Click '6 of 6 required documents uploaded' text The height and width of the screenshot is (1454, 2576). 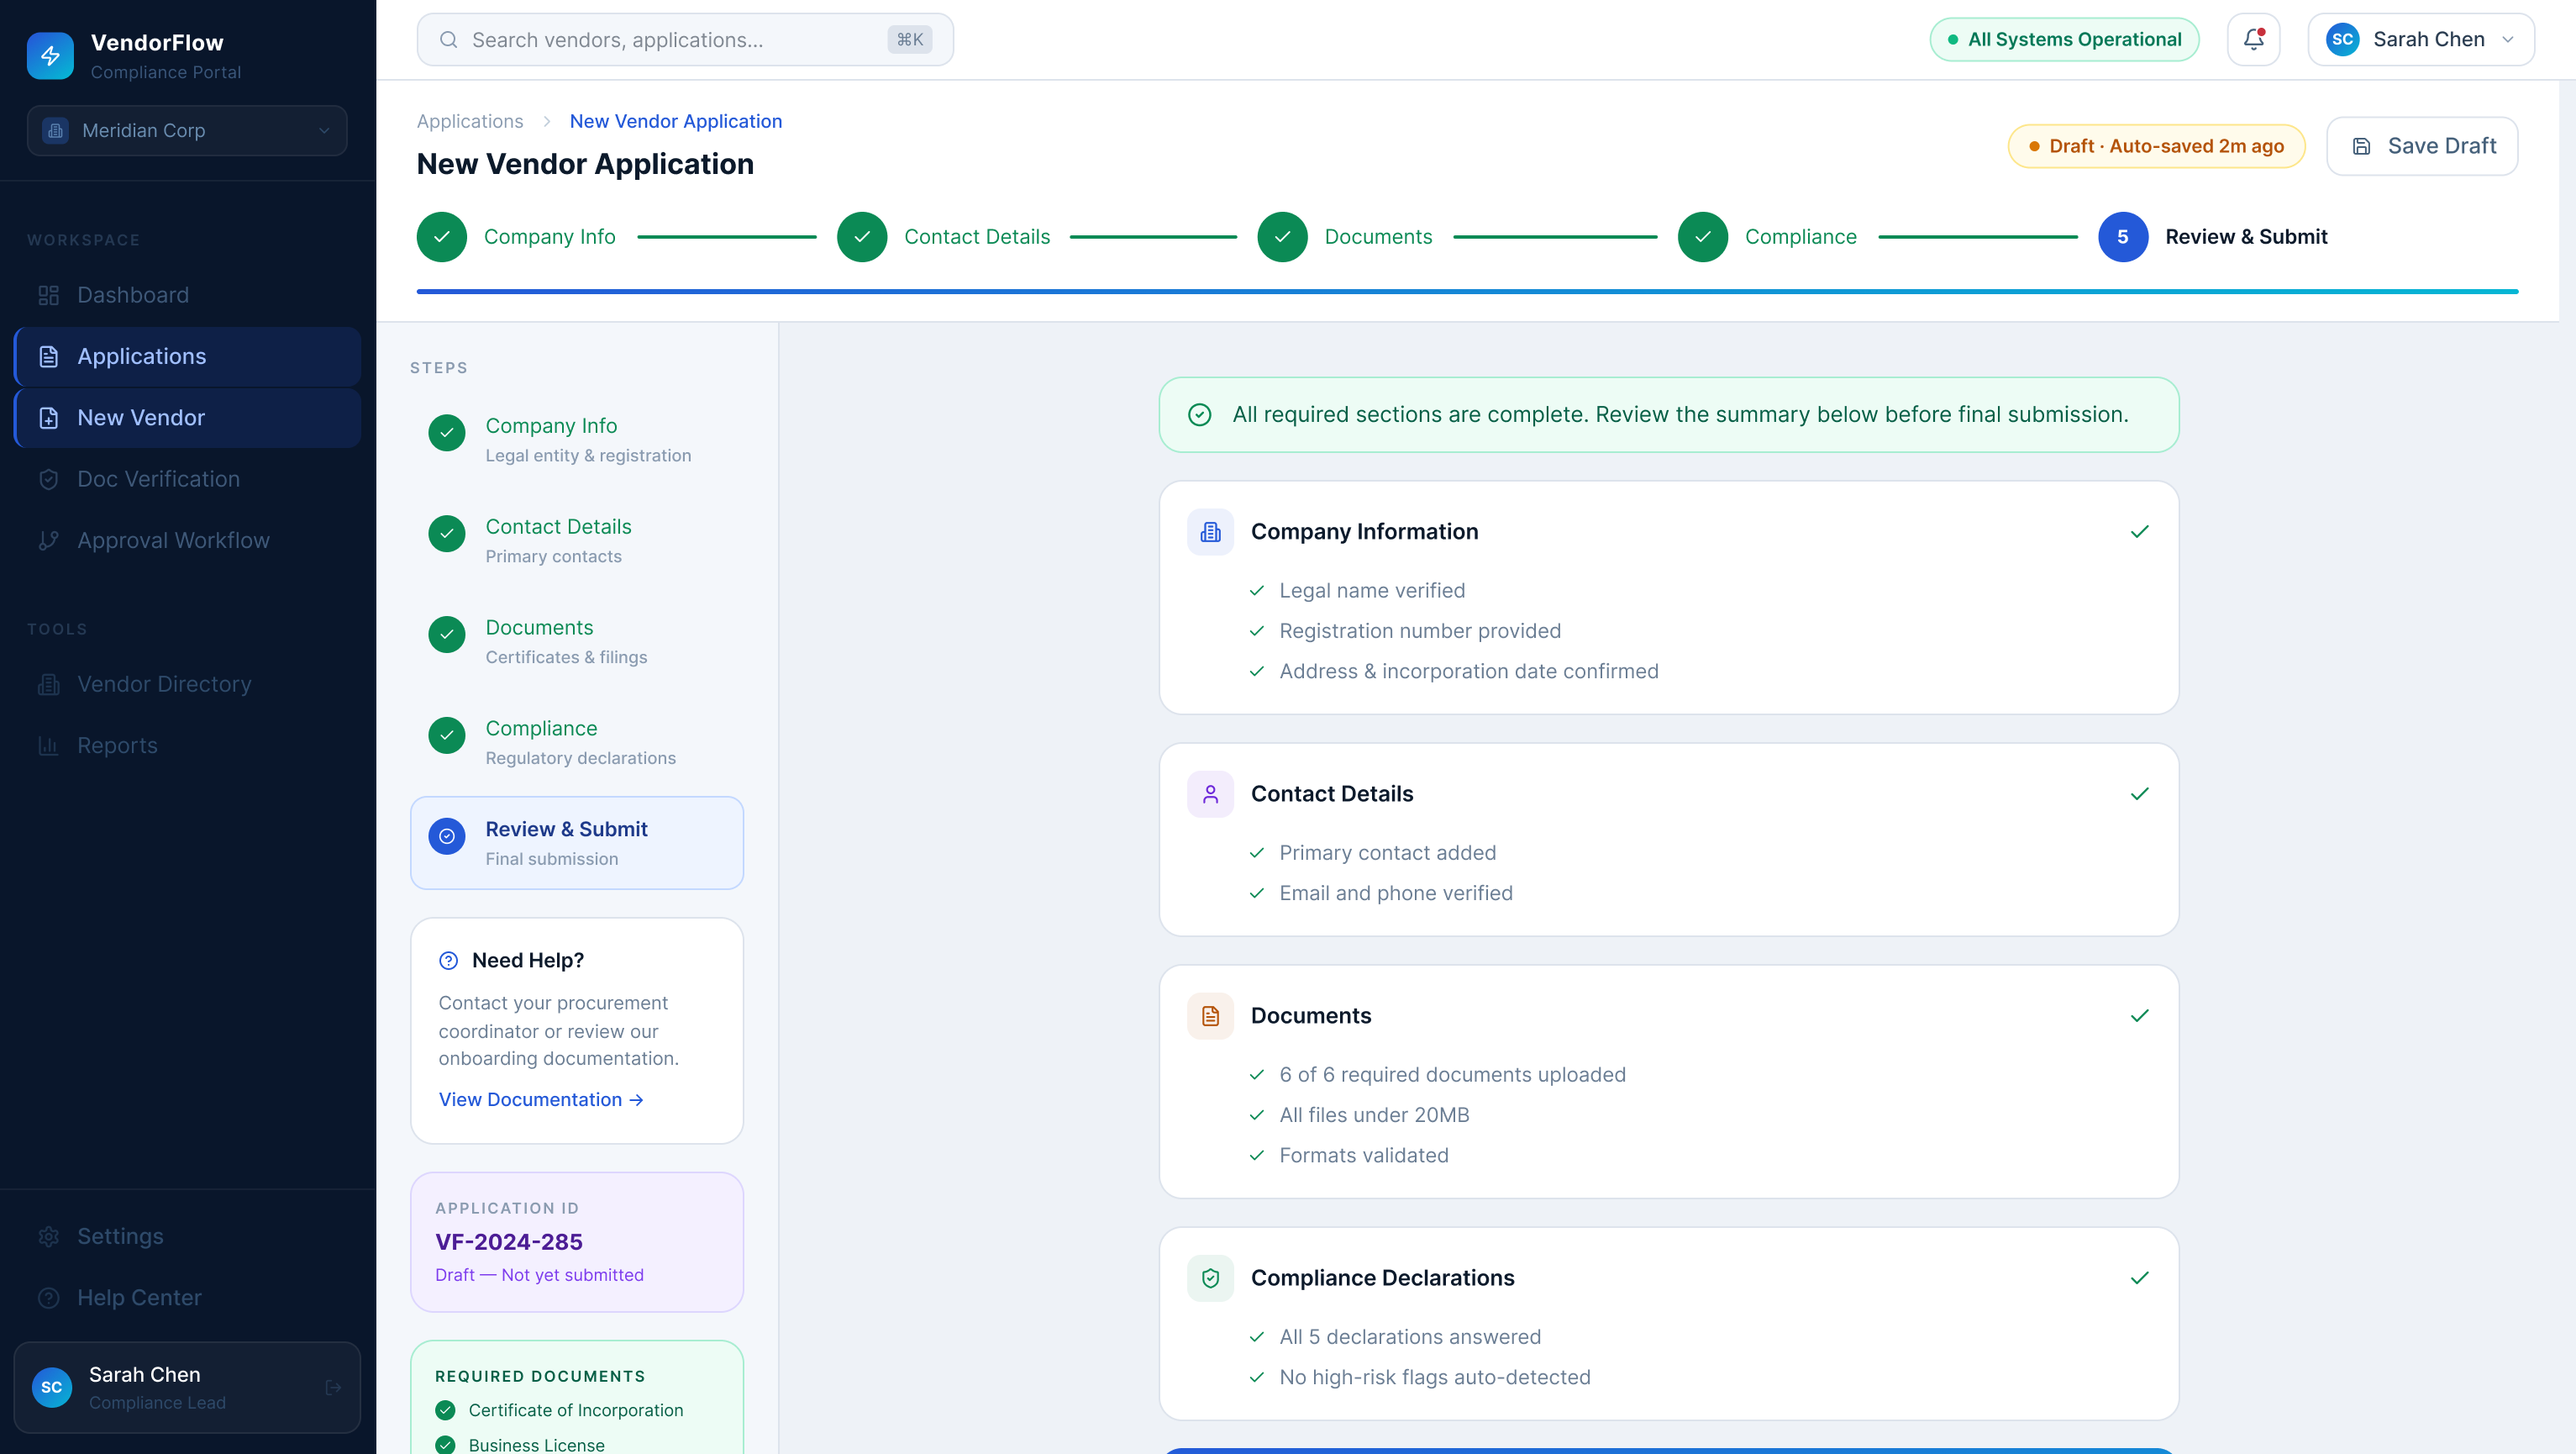[1453, 1074]
